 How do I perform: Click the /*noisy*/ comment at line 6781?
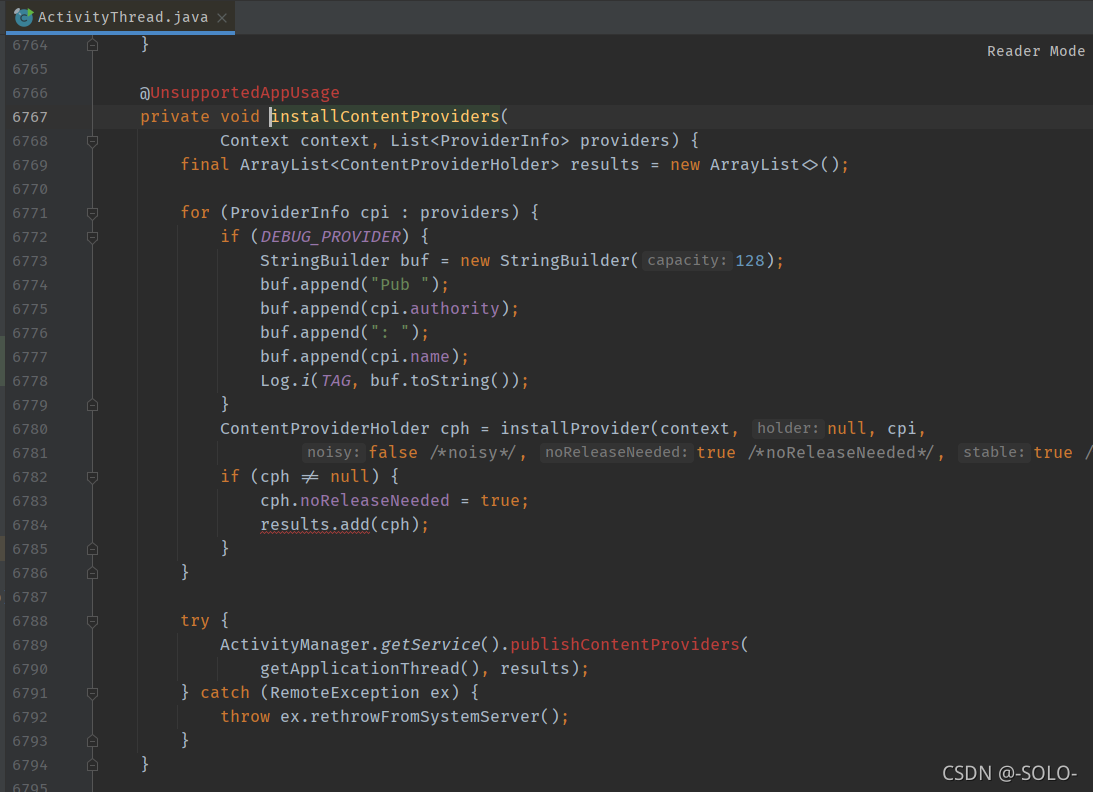coord(475,453)
